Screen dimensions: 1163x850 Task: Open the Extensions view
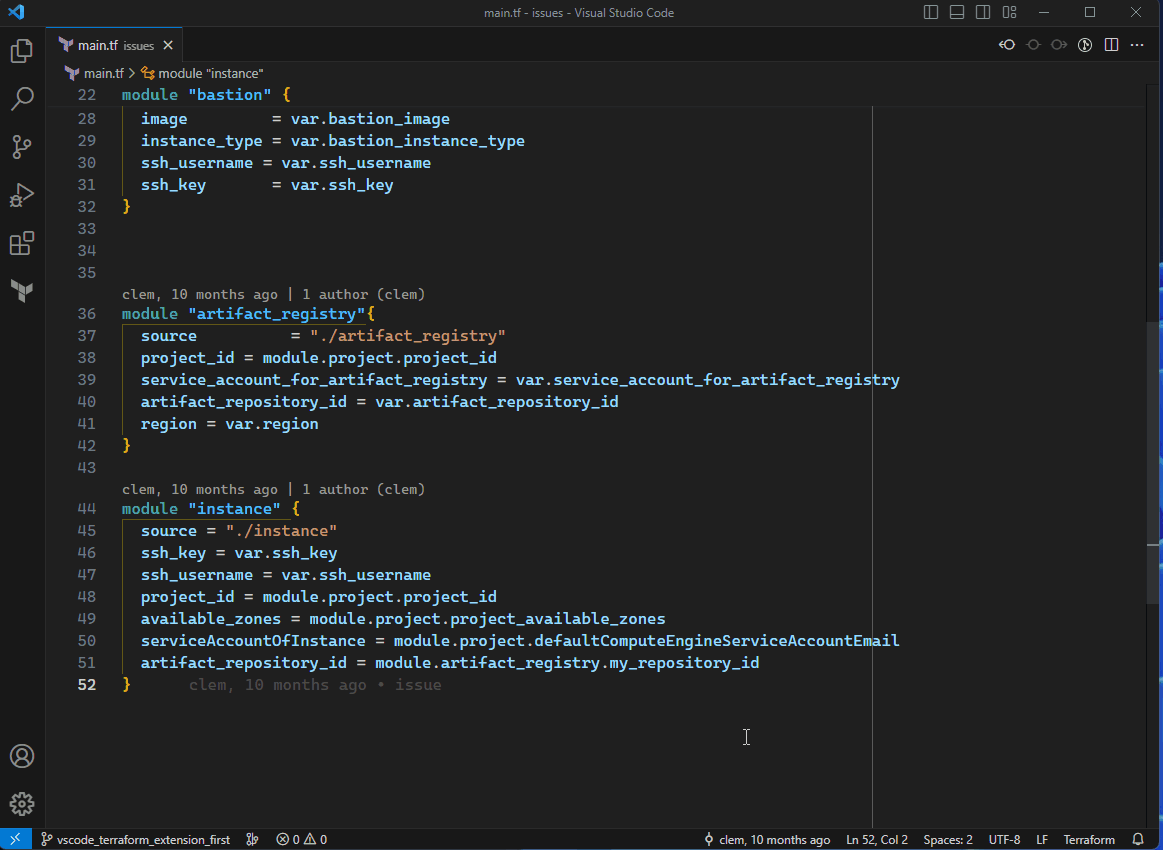[22, 243]
